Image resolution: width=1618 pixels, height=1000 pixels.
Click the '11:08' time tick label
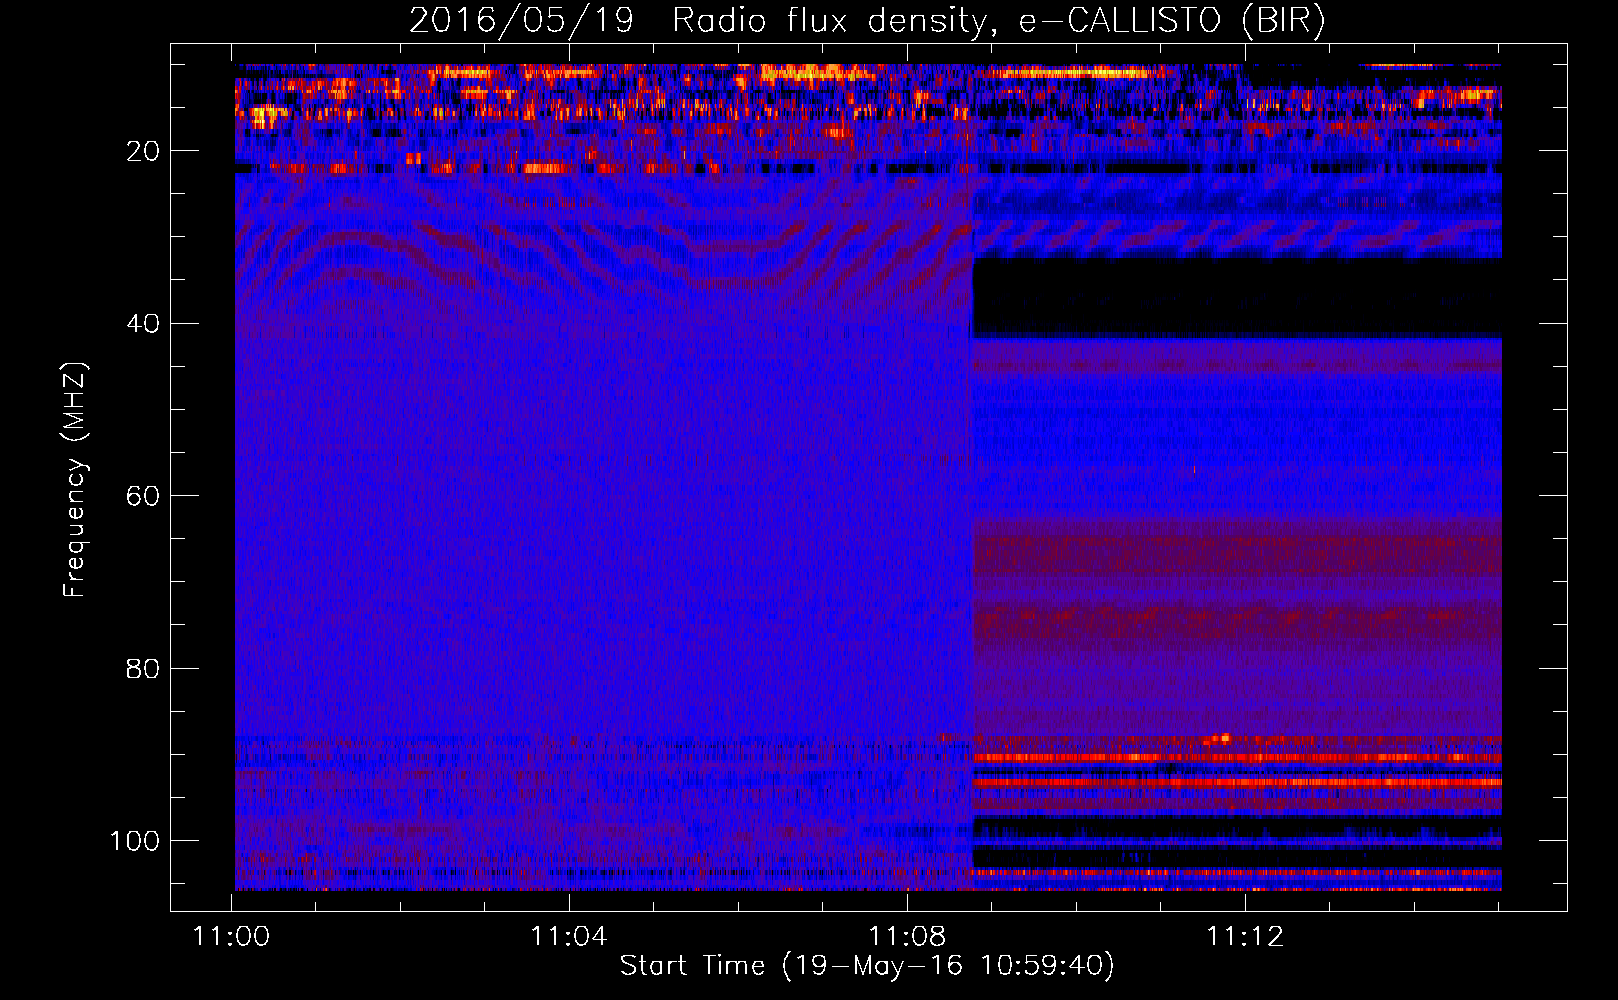click(907, 937)
